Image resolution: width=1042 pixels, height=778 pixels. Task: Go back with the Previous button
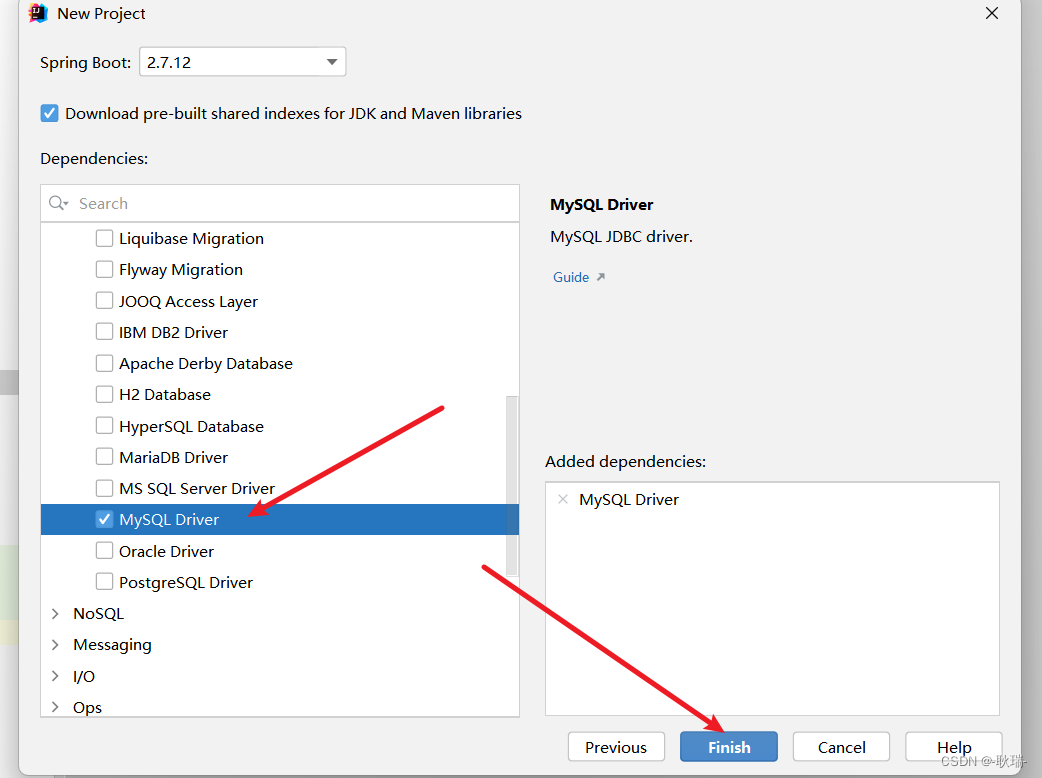pyautogui.click(x=616, y=747)
